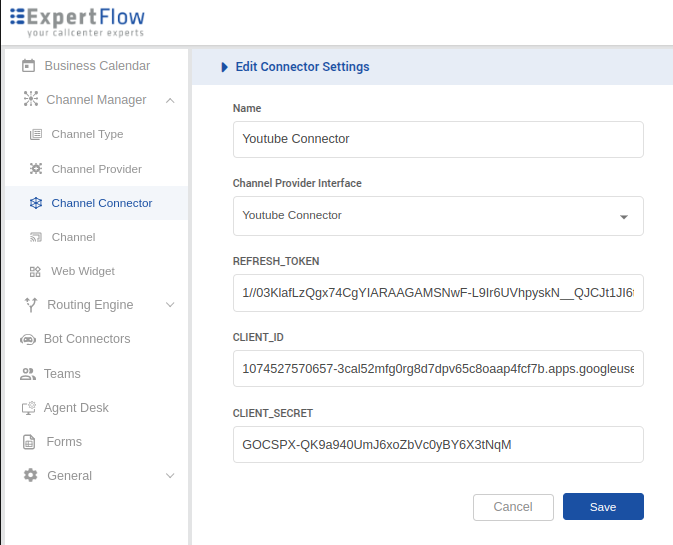Collapse the Edit Connector Settings header
The width and height of the screenshot is (673, 545).
(x=225, y=67)
